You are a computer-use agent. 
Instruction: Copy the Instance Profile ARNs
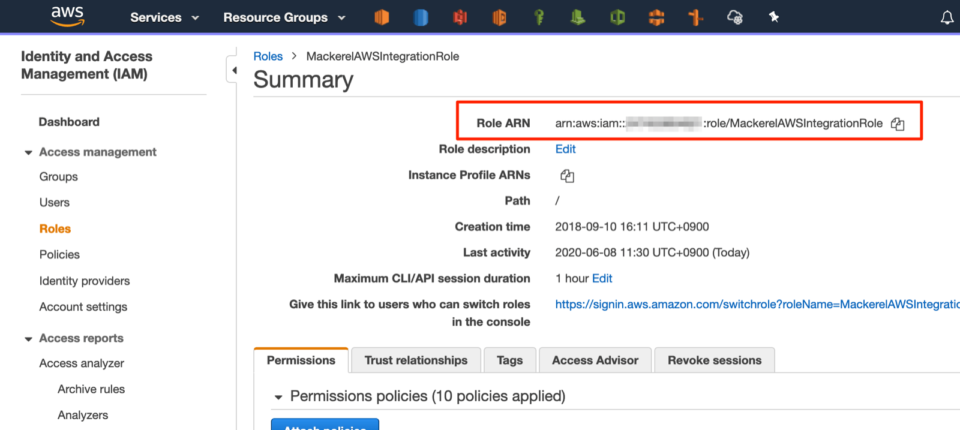click(x=567, y=176)
